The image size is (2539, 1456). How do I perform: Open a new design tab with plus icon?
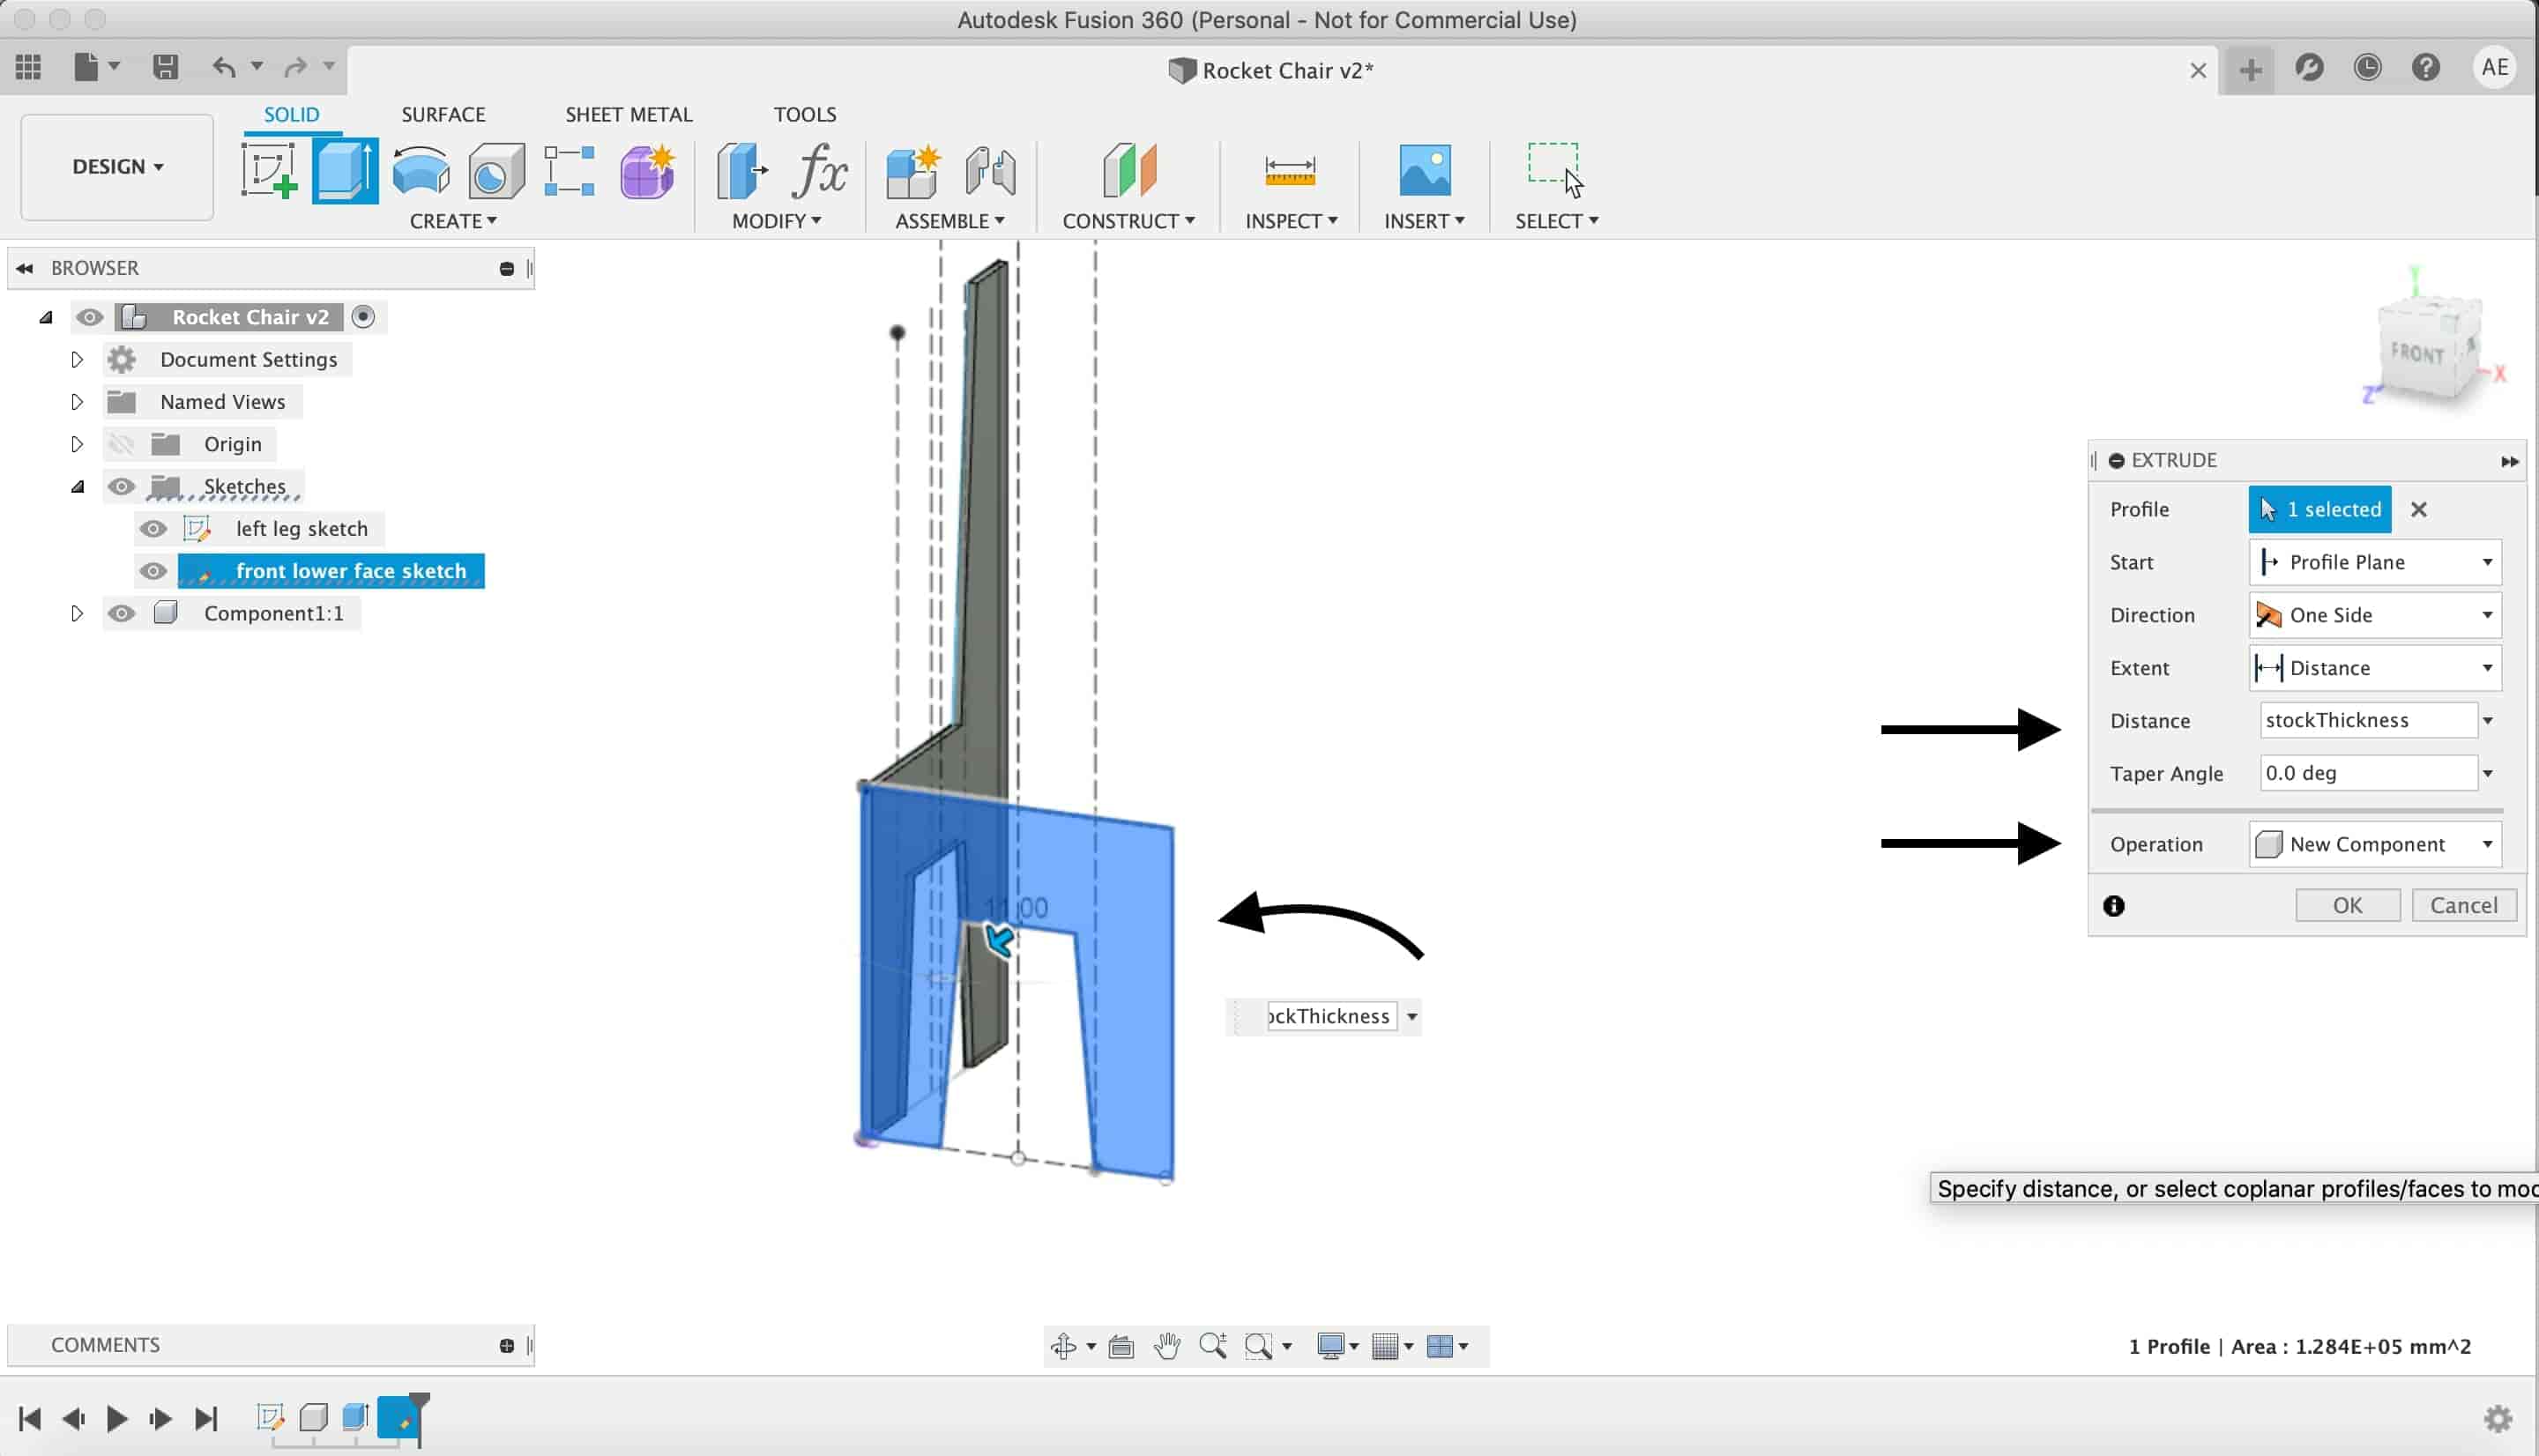[x=2250, y=70]
